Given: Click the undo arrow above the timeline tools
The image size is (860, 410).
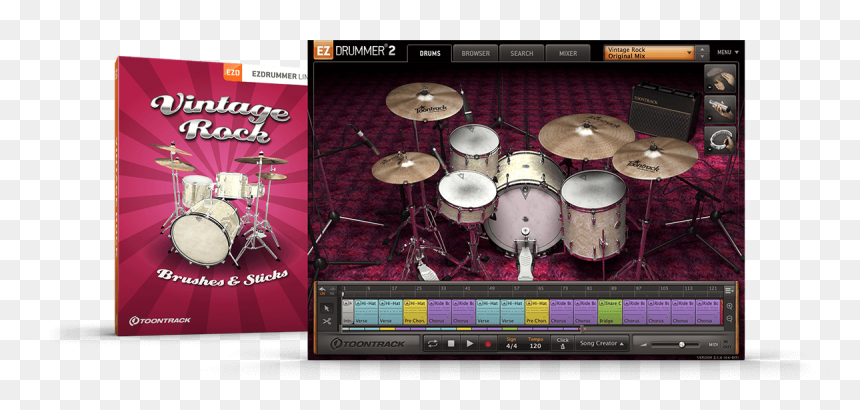Looking at the screenshot, I should click(x=323, y=289).
